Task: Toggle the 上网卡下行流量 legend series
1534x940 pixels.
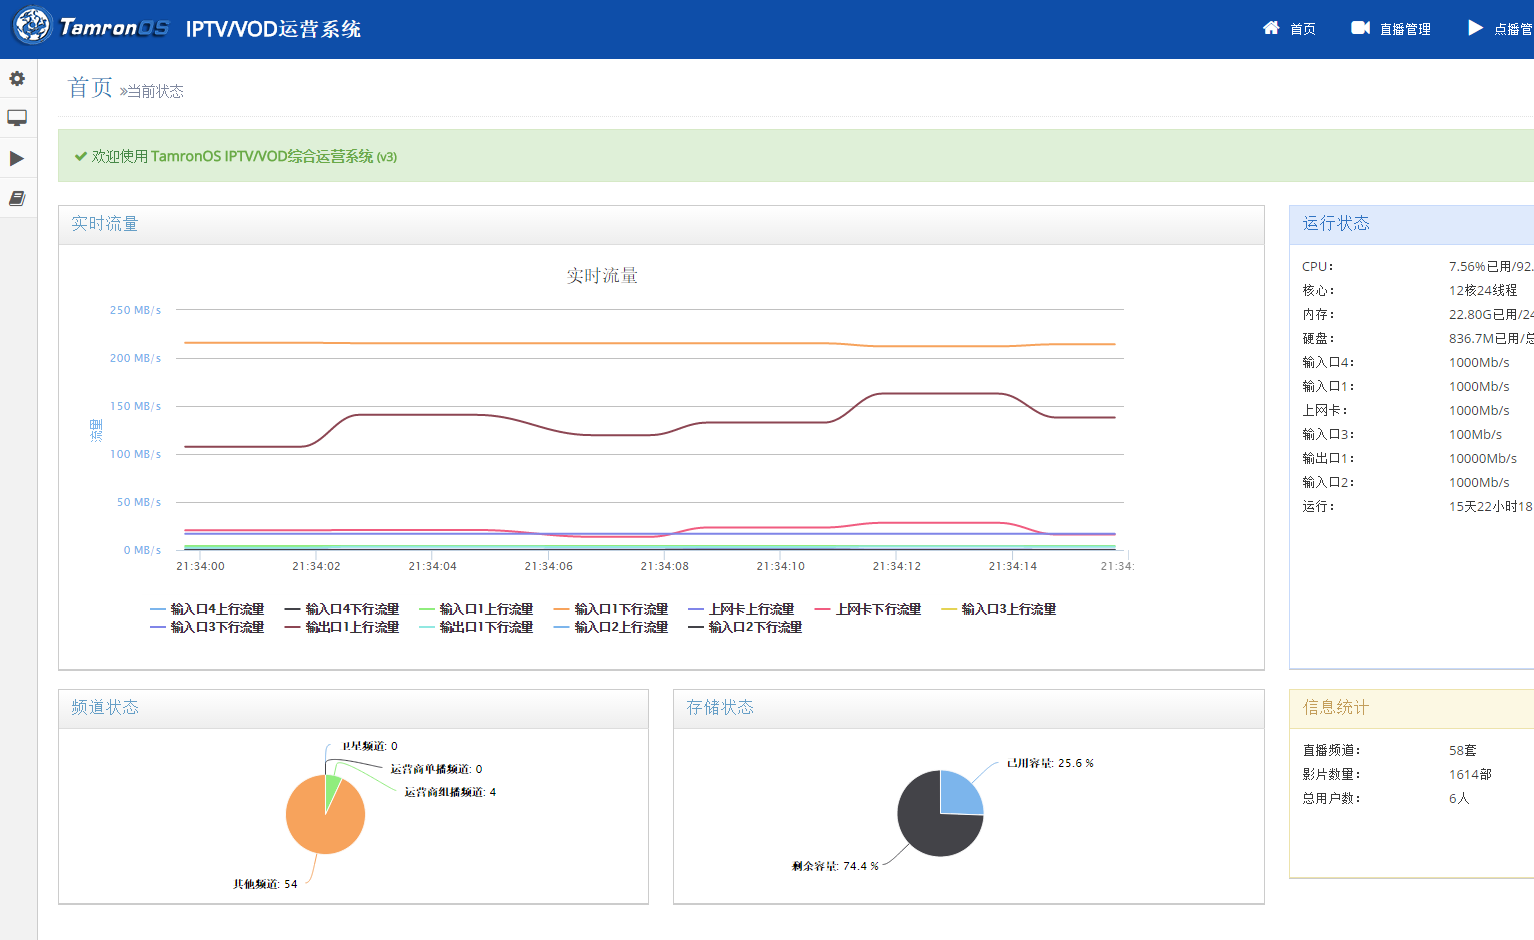Action: [868, 609]
